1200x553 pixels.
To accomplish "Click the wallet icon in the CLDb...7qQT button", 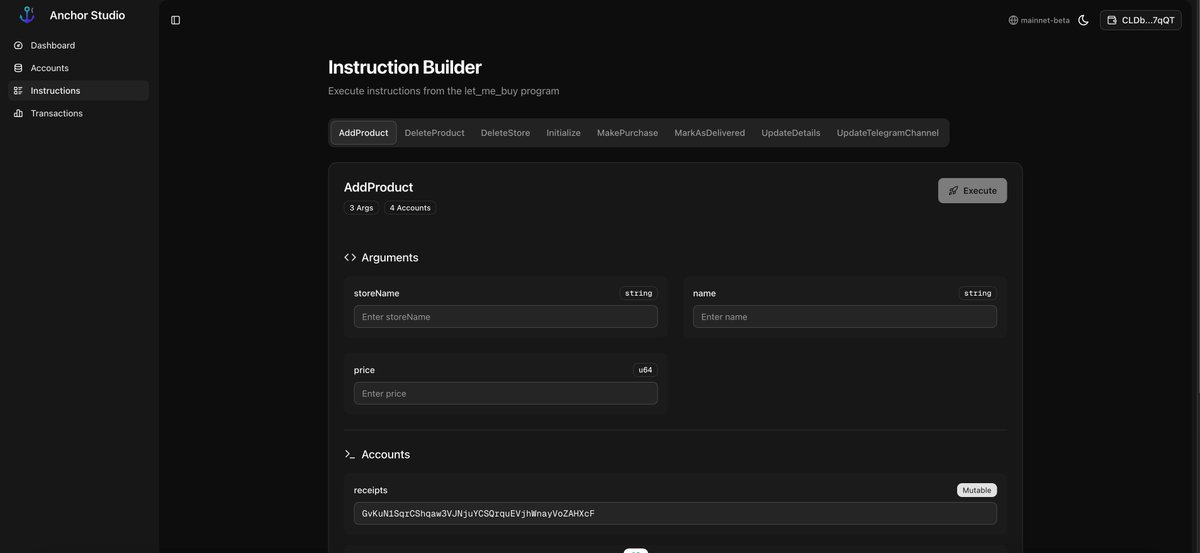I will (1112, 20).
